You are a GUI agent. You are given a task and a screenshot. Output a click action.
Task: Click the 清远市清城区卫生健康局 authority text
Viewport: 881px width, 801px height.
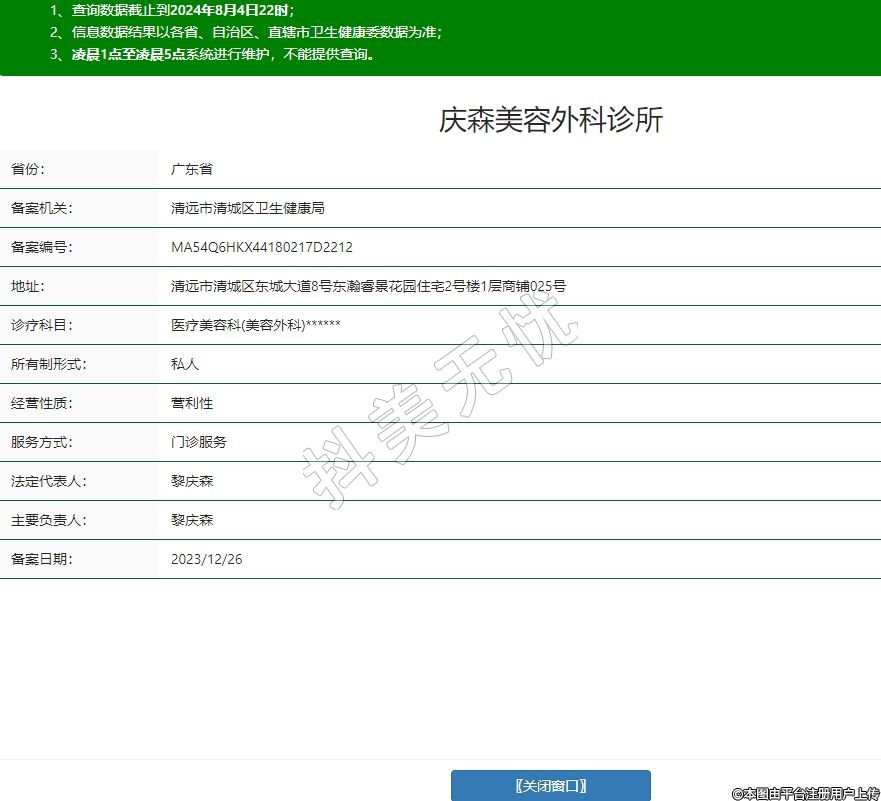click(248, 208)
